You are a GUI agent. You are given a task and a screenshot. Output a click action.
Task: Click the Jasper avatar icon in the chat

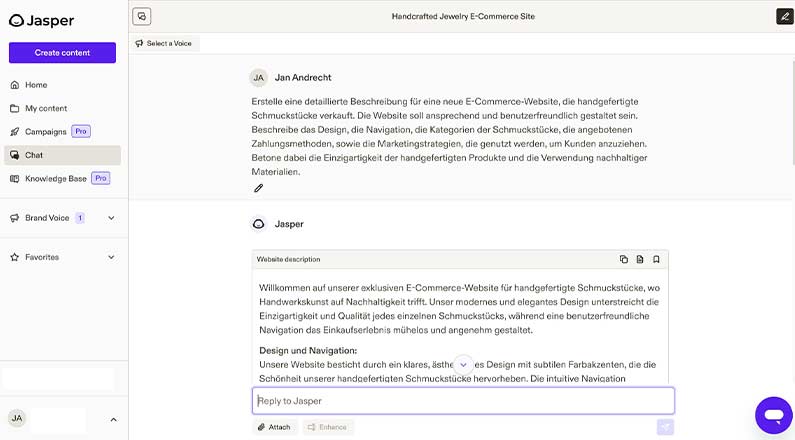(259, 224)
